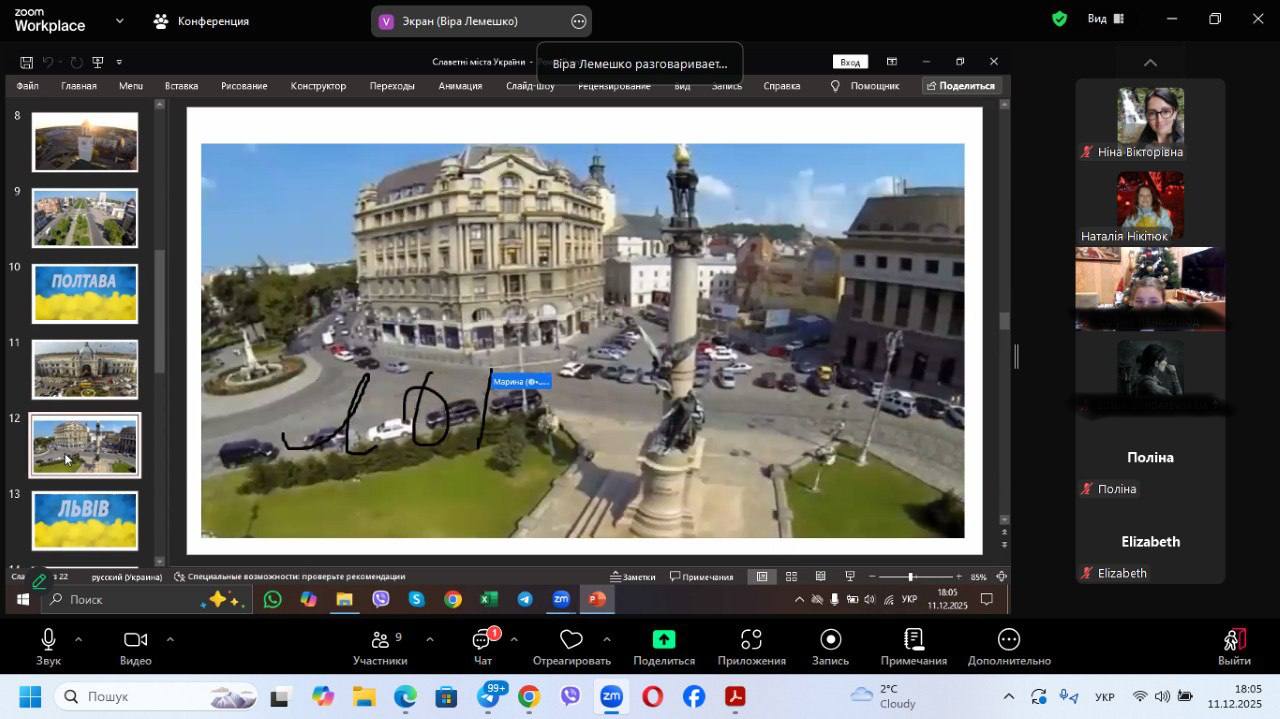The image size is (1280, 719).
Task: Open the Zoom Workplace dropdown chevron
Action: 120,20
